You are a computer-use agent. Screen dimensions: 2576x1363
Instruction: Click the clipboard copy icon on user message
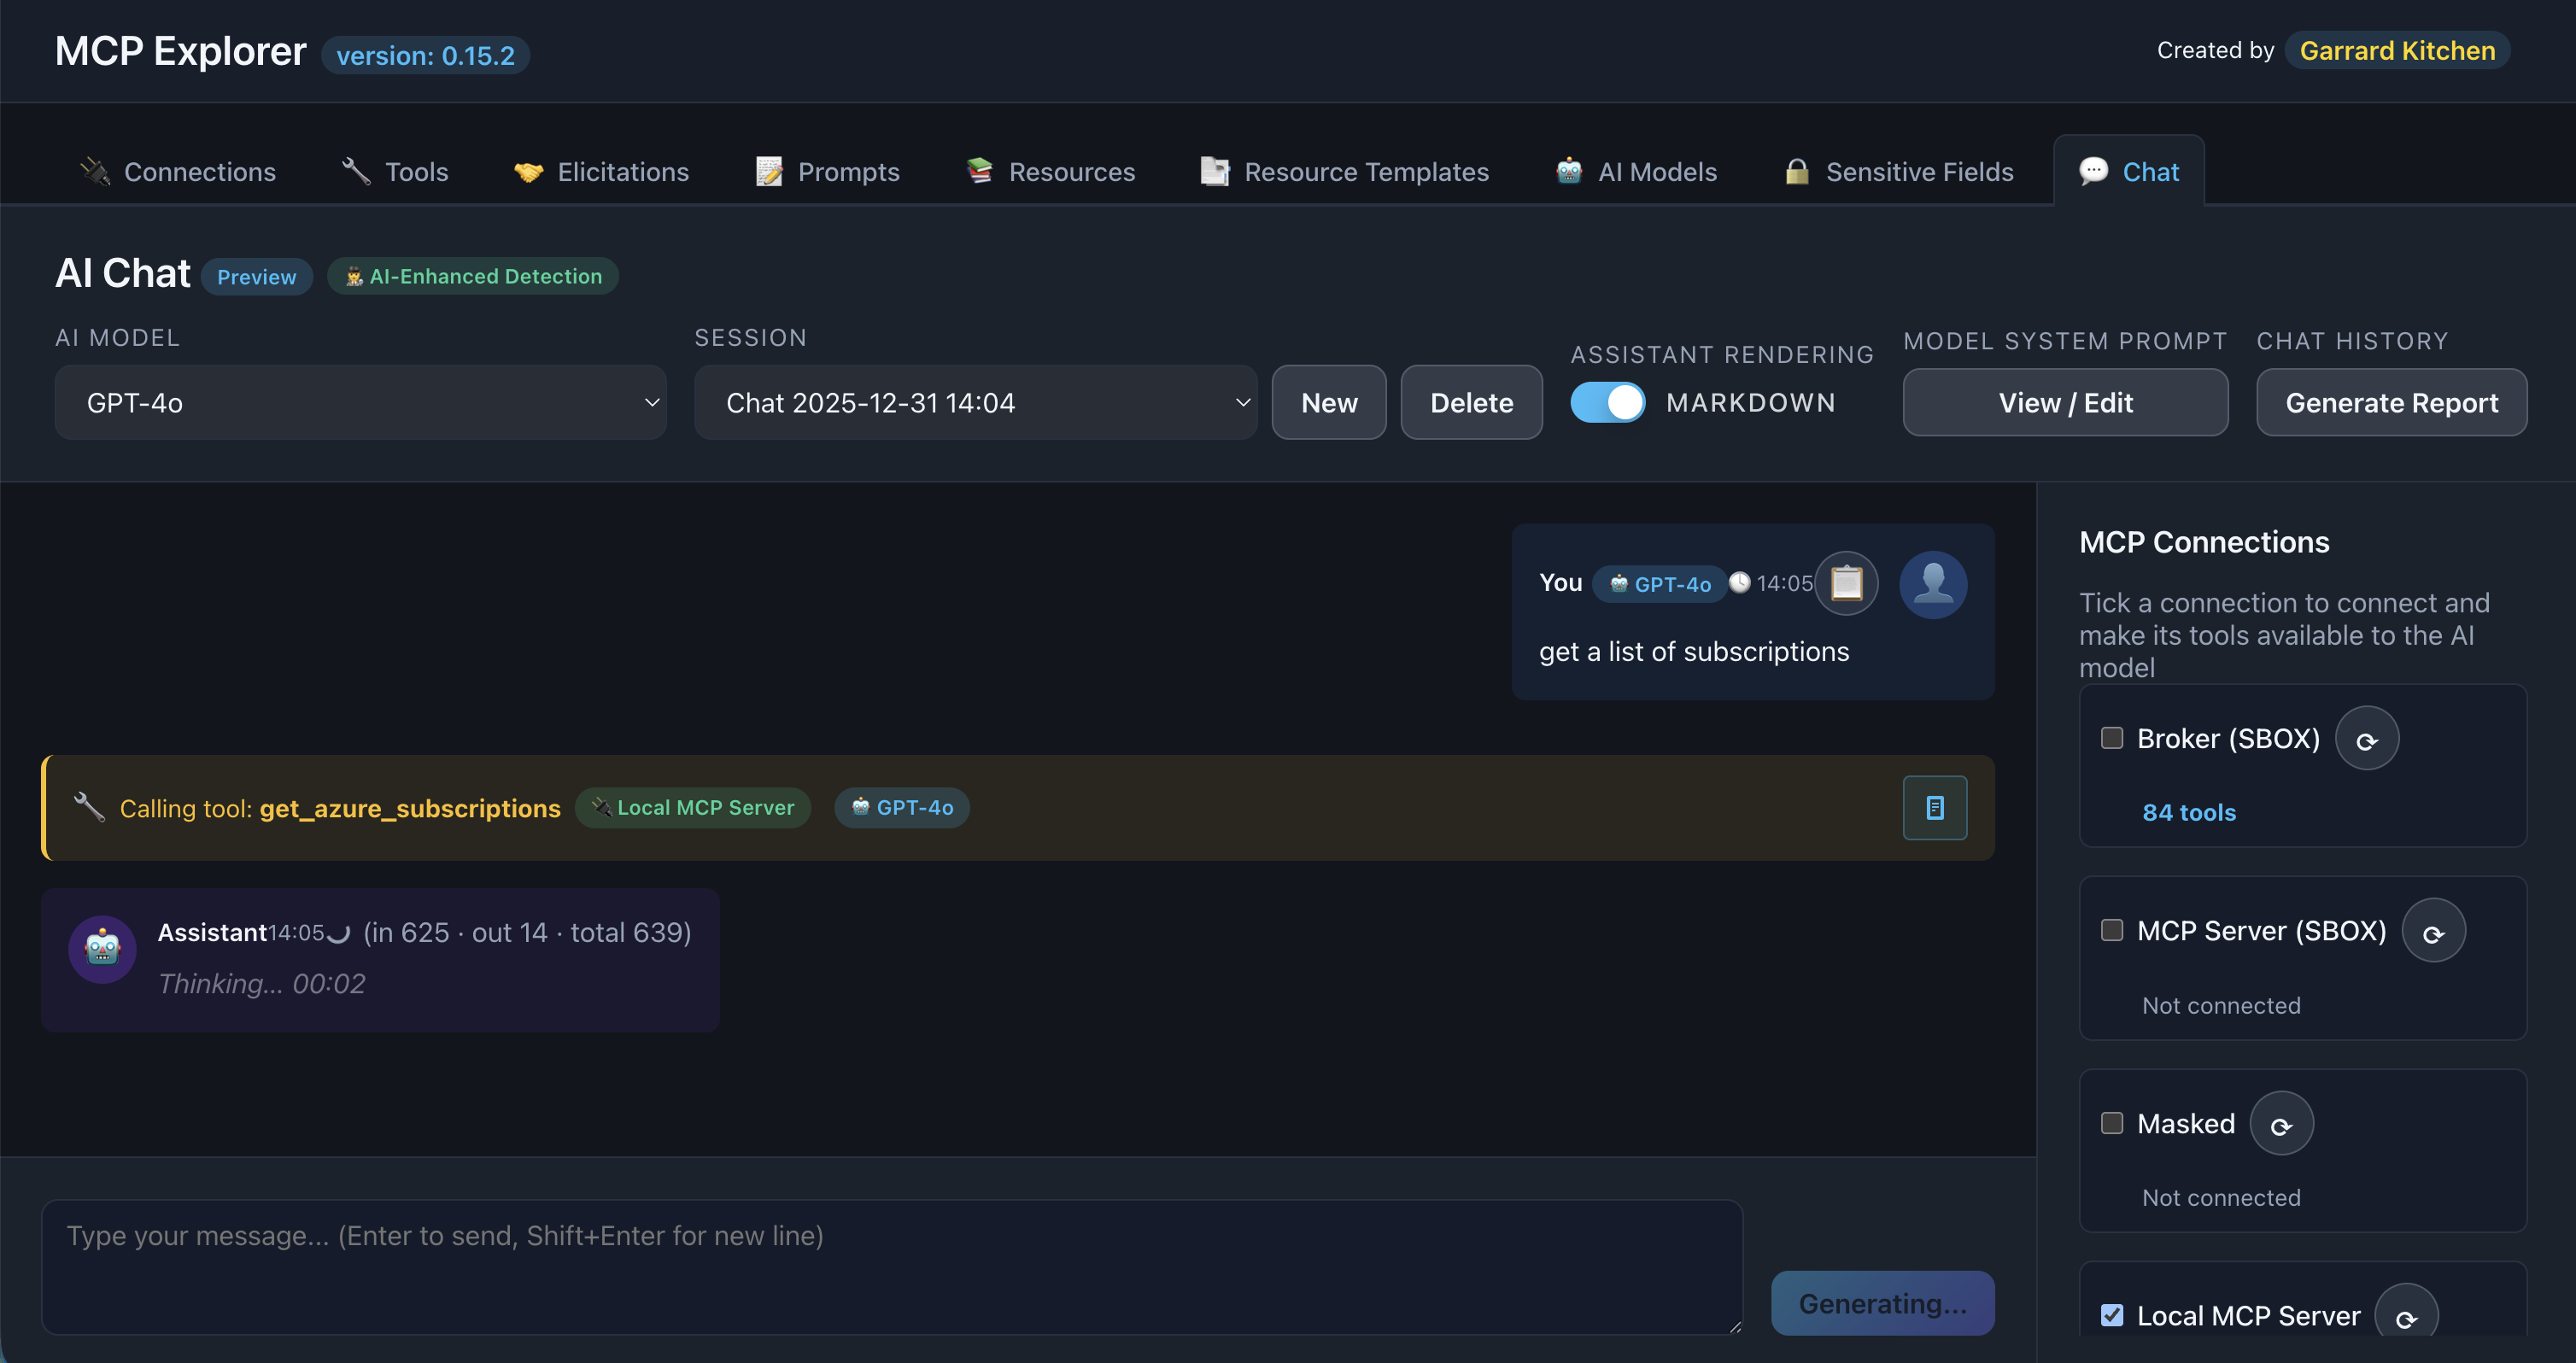[x=1846, y=583]
